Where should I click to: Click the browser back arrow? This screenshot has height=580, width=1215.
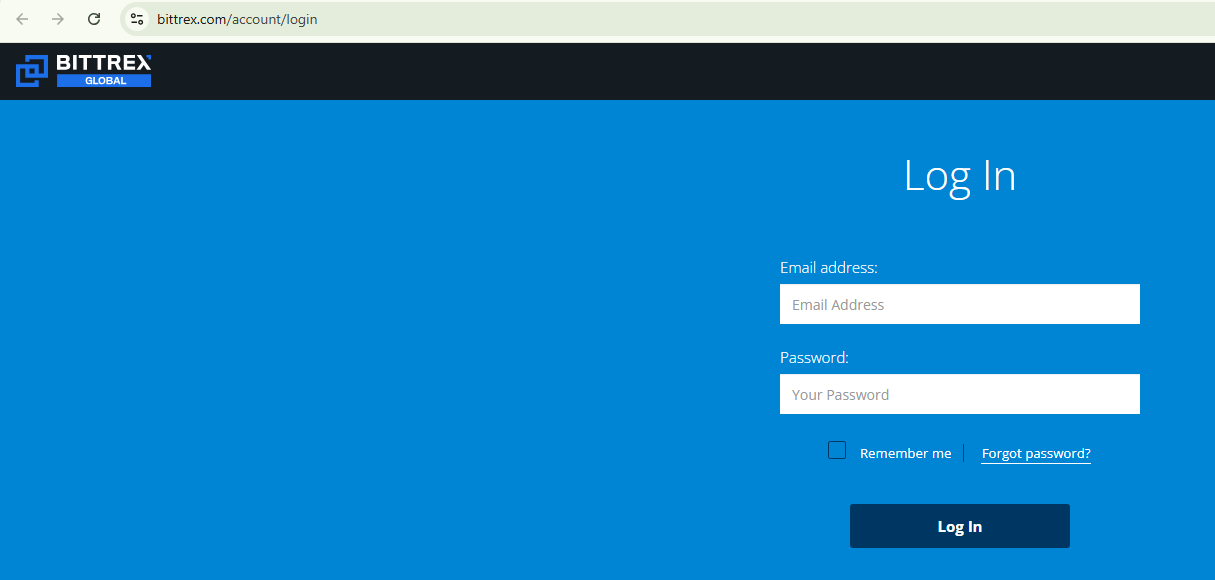22,19
